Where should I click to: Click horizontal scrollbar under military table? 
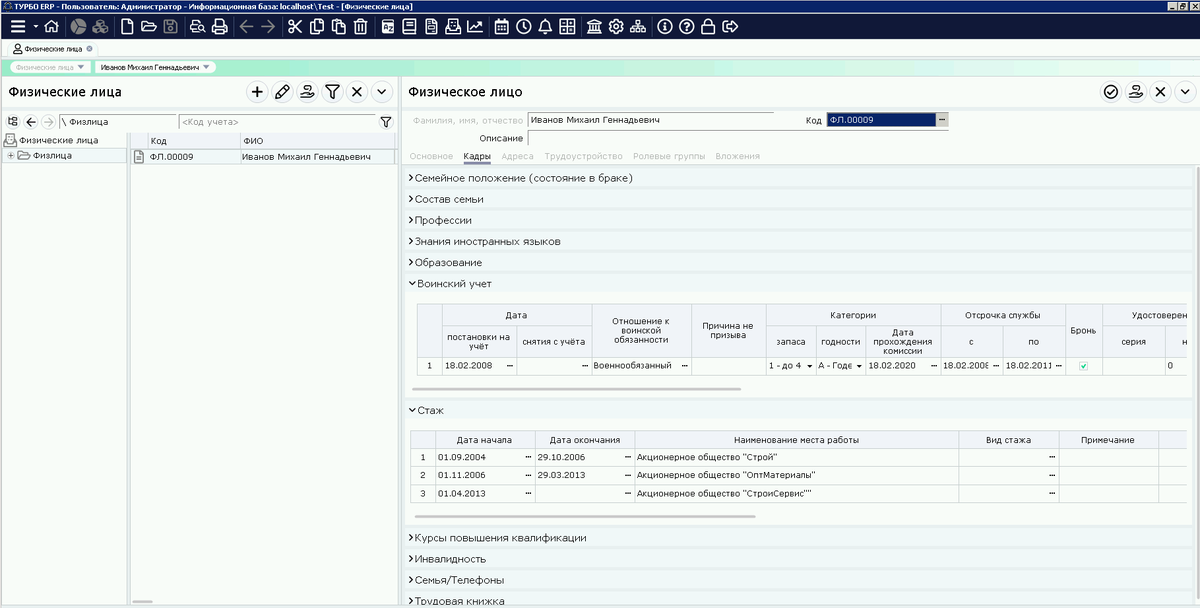pyautogui.click(x=577, y=389)
